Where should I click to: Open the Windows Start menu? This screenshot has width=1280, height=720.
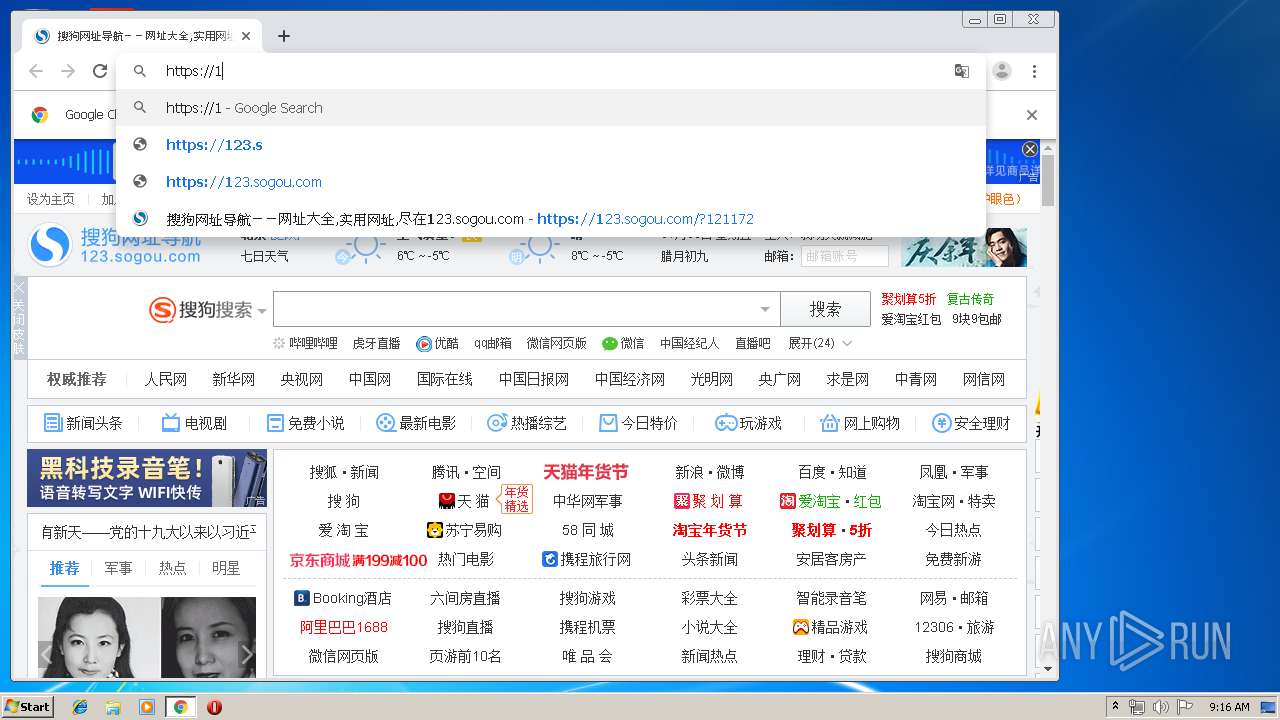[28, 706]
